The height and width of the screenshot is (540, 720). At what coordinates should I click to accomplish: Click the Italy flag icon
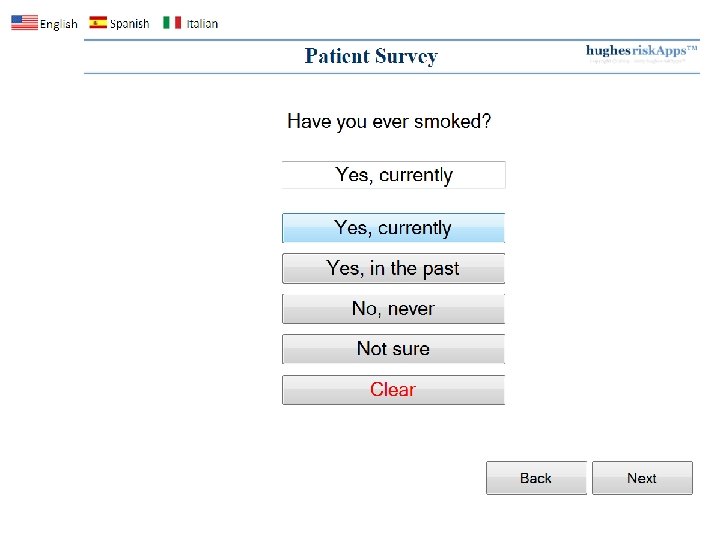[172, 23]
